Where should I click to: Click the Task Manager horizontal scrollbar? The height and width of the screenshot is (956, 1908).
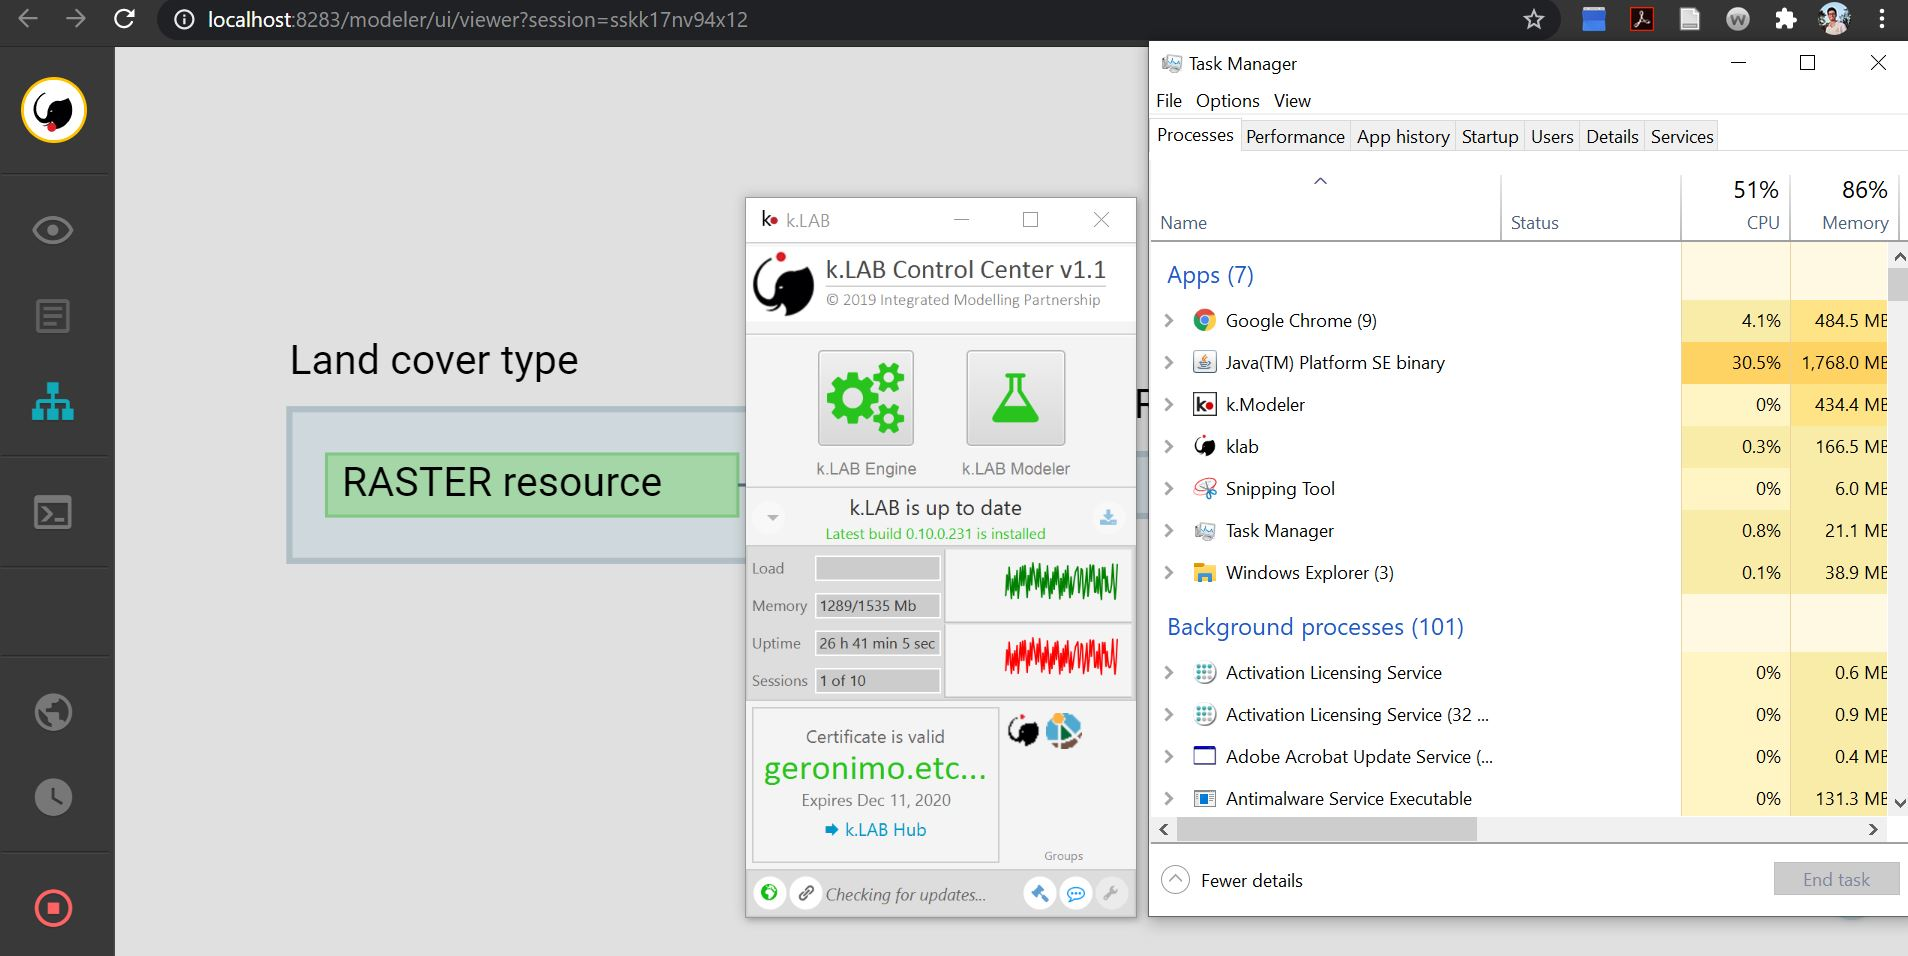1326,829
